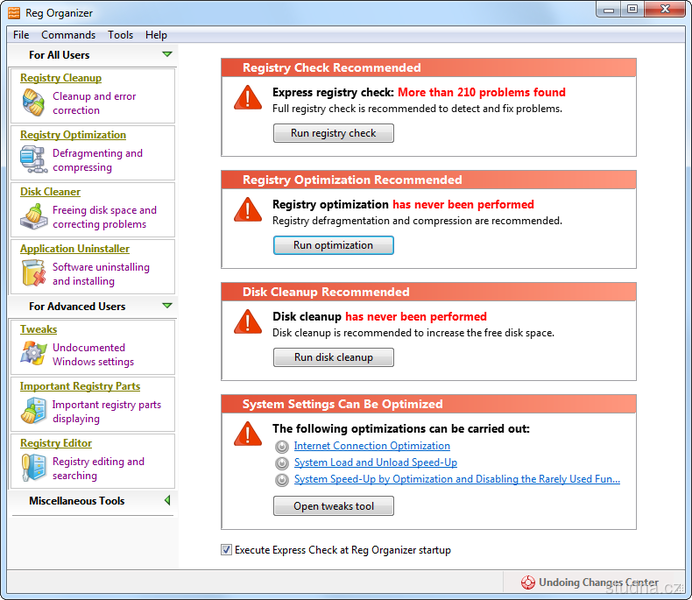692x600 pixels.
Task: Click the Registry Check Recommended panel header
Action: pos(429,68)
